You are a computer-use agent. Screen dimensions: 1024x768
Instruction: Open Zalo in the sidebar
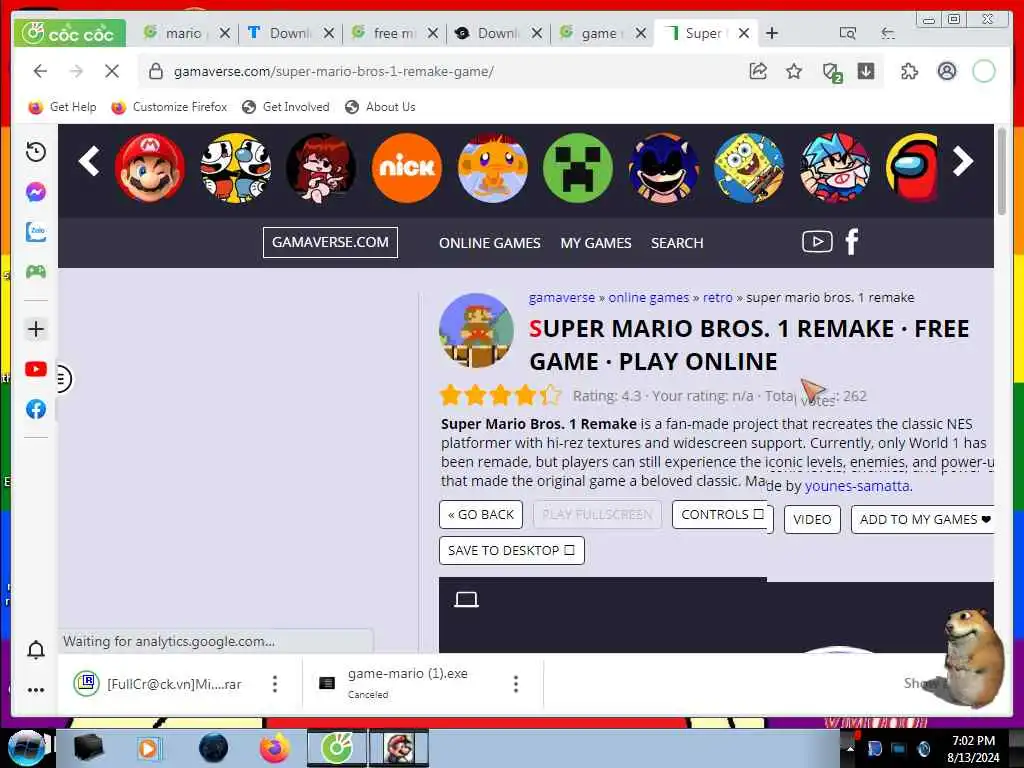point(36,232)
